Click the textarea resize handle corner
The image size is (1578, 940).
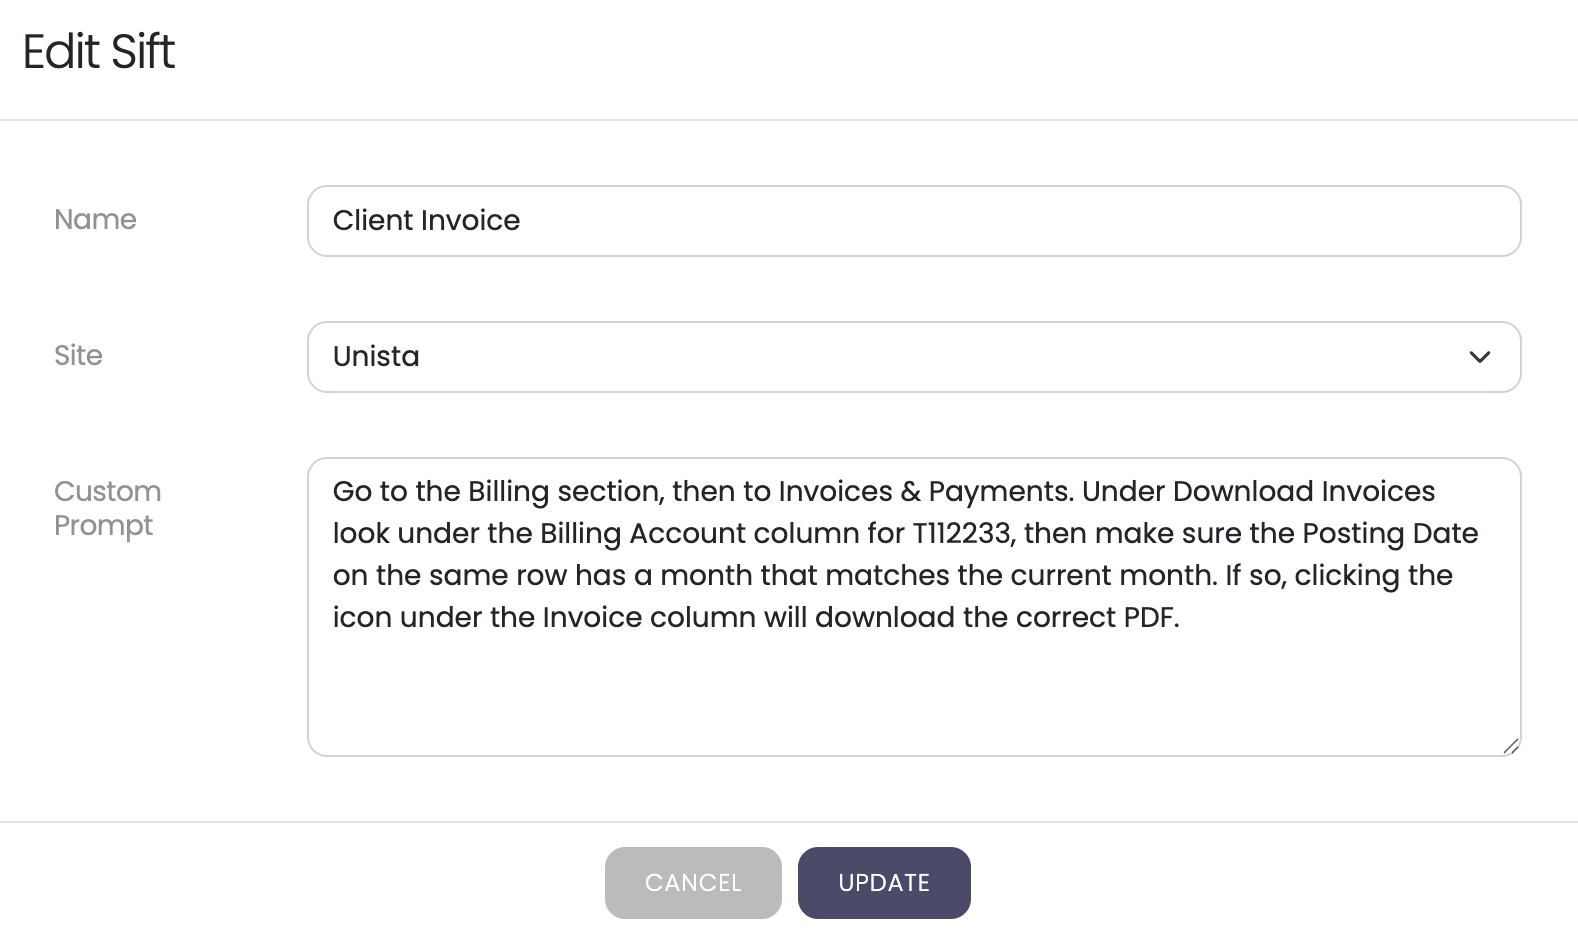(x=1511, y=746)
